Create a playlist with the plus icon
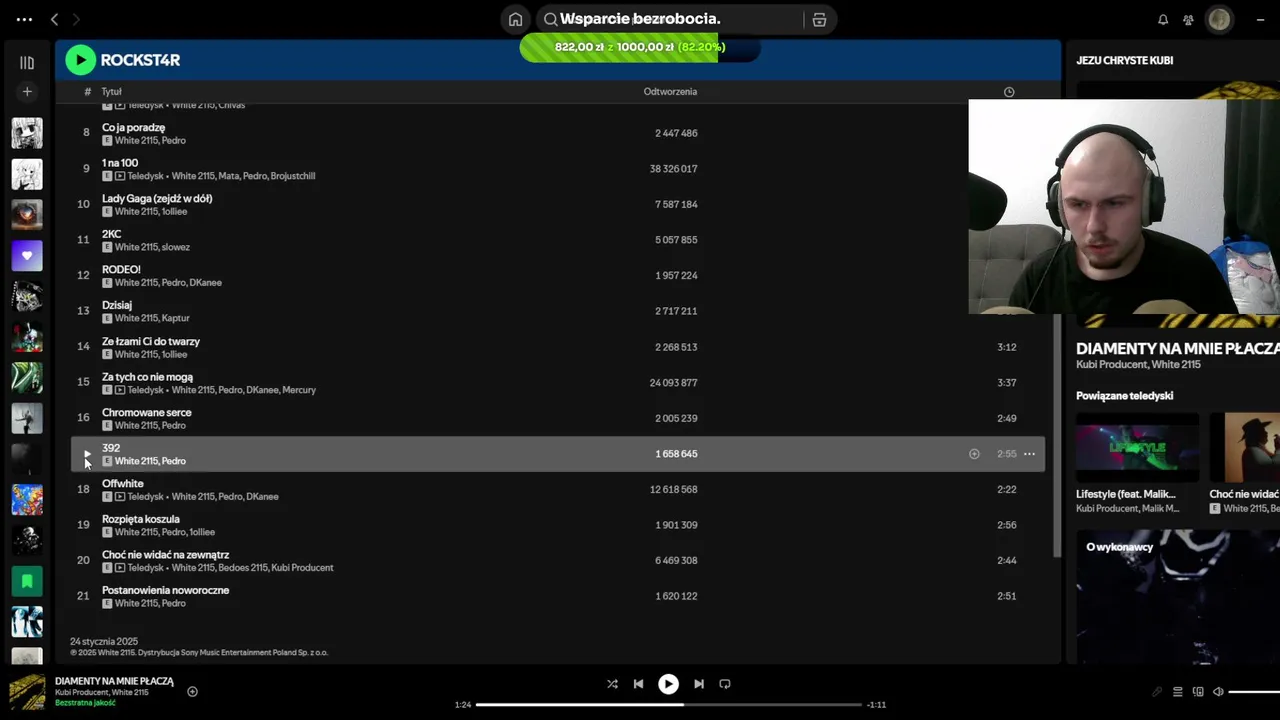1280x720 pixels. (27, 92)
